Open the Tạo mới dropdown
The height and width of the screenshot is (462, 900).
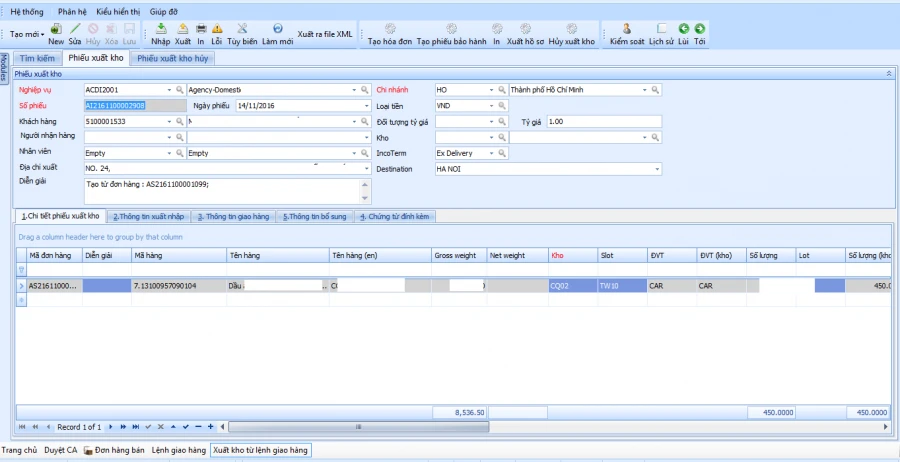[27, 34]
